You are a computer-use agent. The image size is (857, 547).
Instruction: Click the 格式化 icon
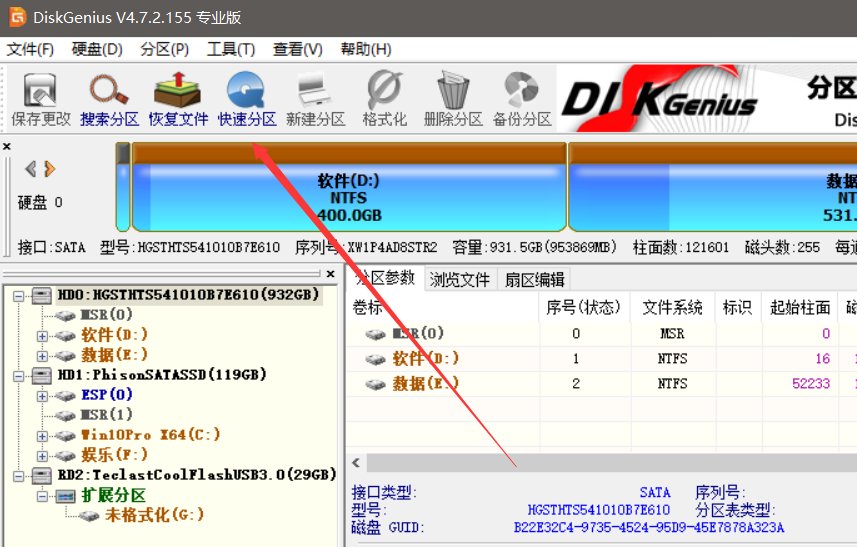[x=384, y=99]
